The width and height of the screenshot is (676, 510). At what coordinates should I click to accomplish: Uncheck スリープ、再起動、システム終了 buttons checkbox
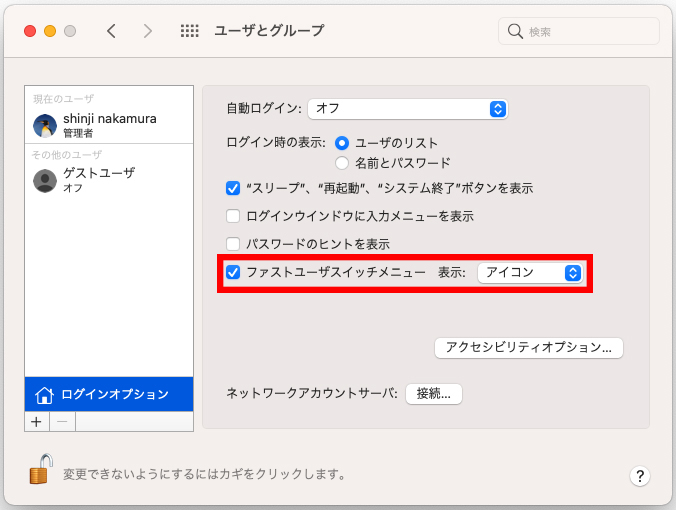tap(233, 188)
